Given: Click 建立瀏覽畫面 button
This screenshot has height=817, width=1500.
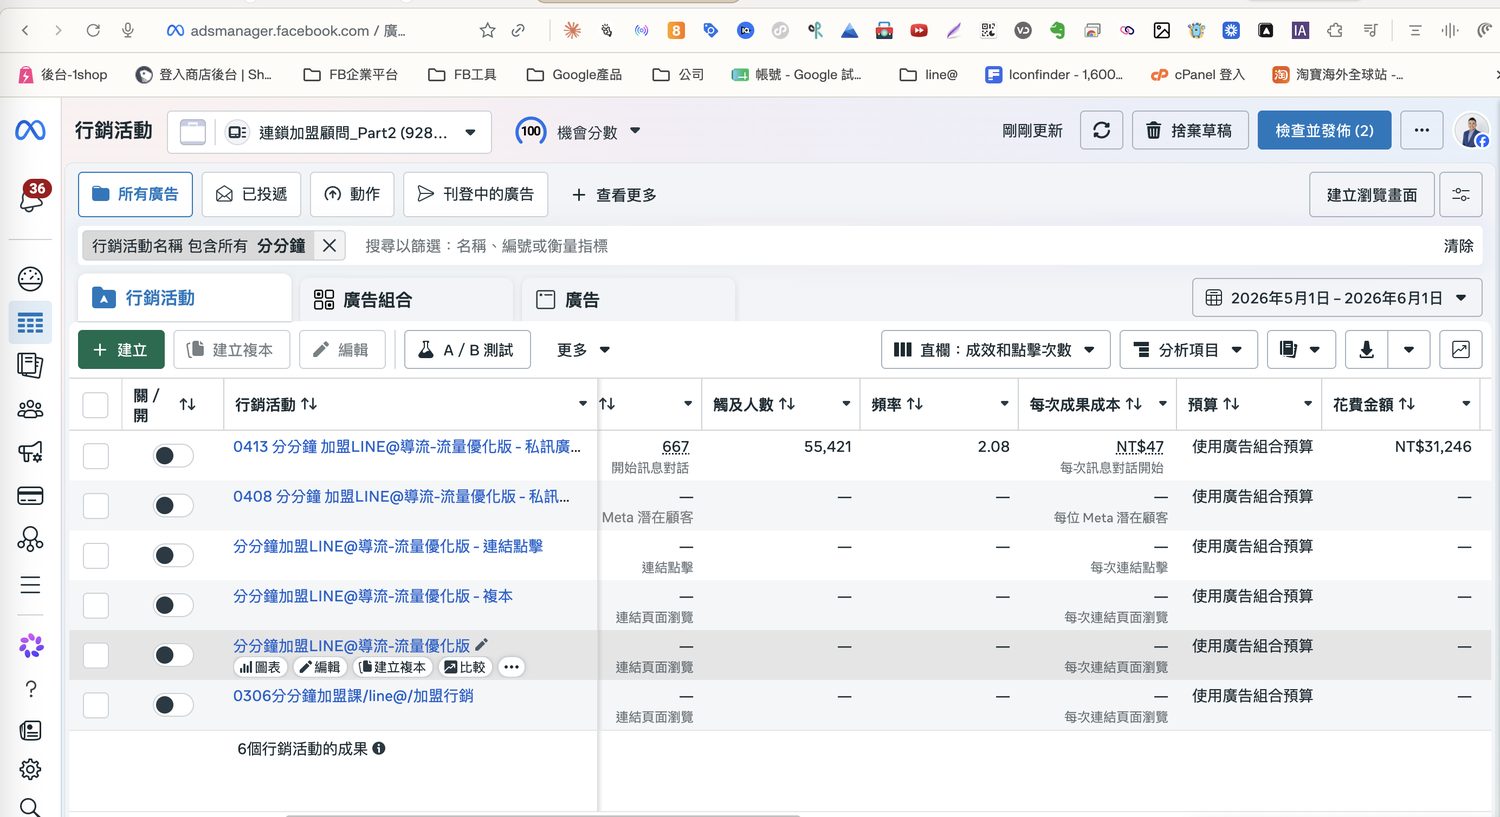Looking at the screenshot, I should click(x=1371, y=195).
